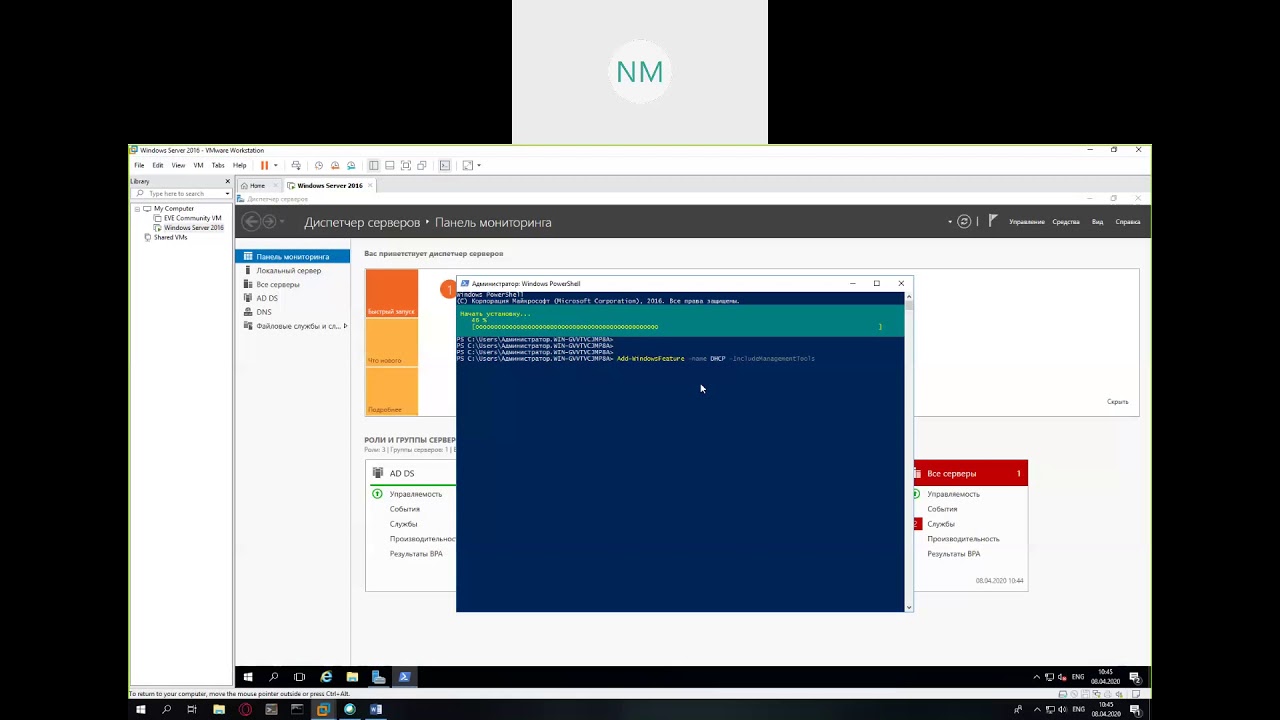Viewport: 1280px width, 720px height.
Task: Open Word on the host taskbar
Action: click(x=376, y=709)
